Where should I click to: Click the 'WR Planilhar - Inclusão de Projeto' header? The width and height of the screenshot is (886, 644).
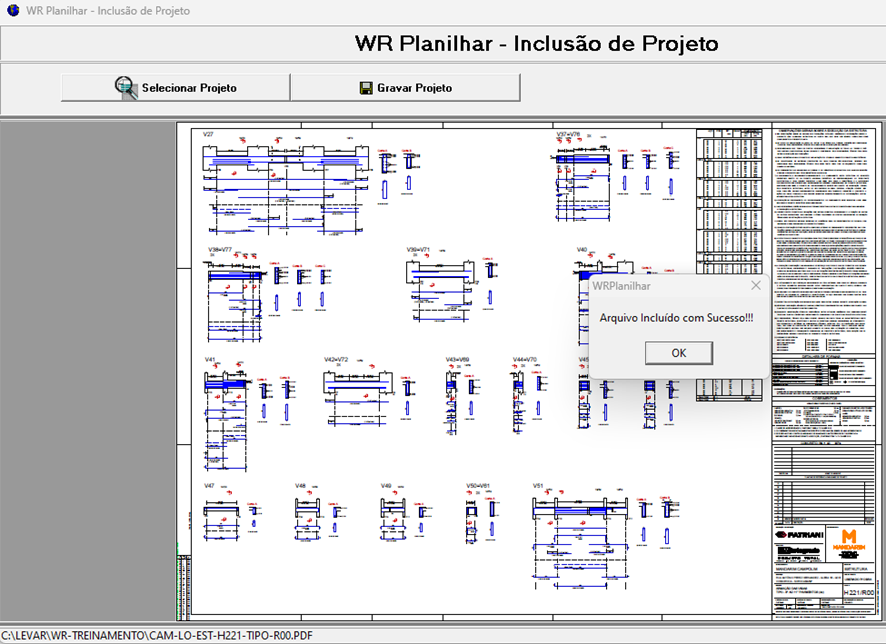click(536, 44)
